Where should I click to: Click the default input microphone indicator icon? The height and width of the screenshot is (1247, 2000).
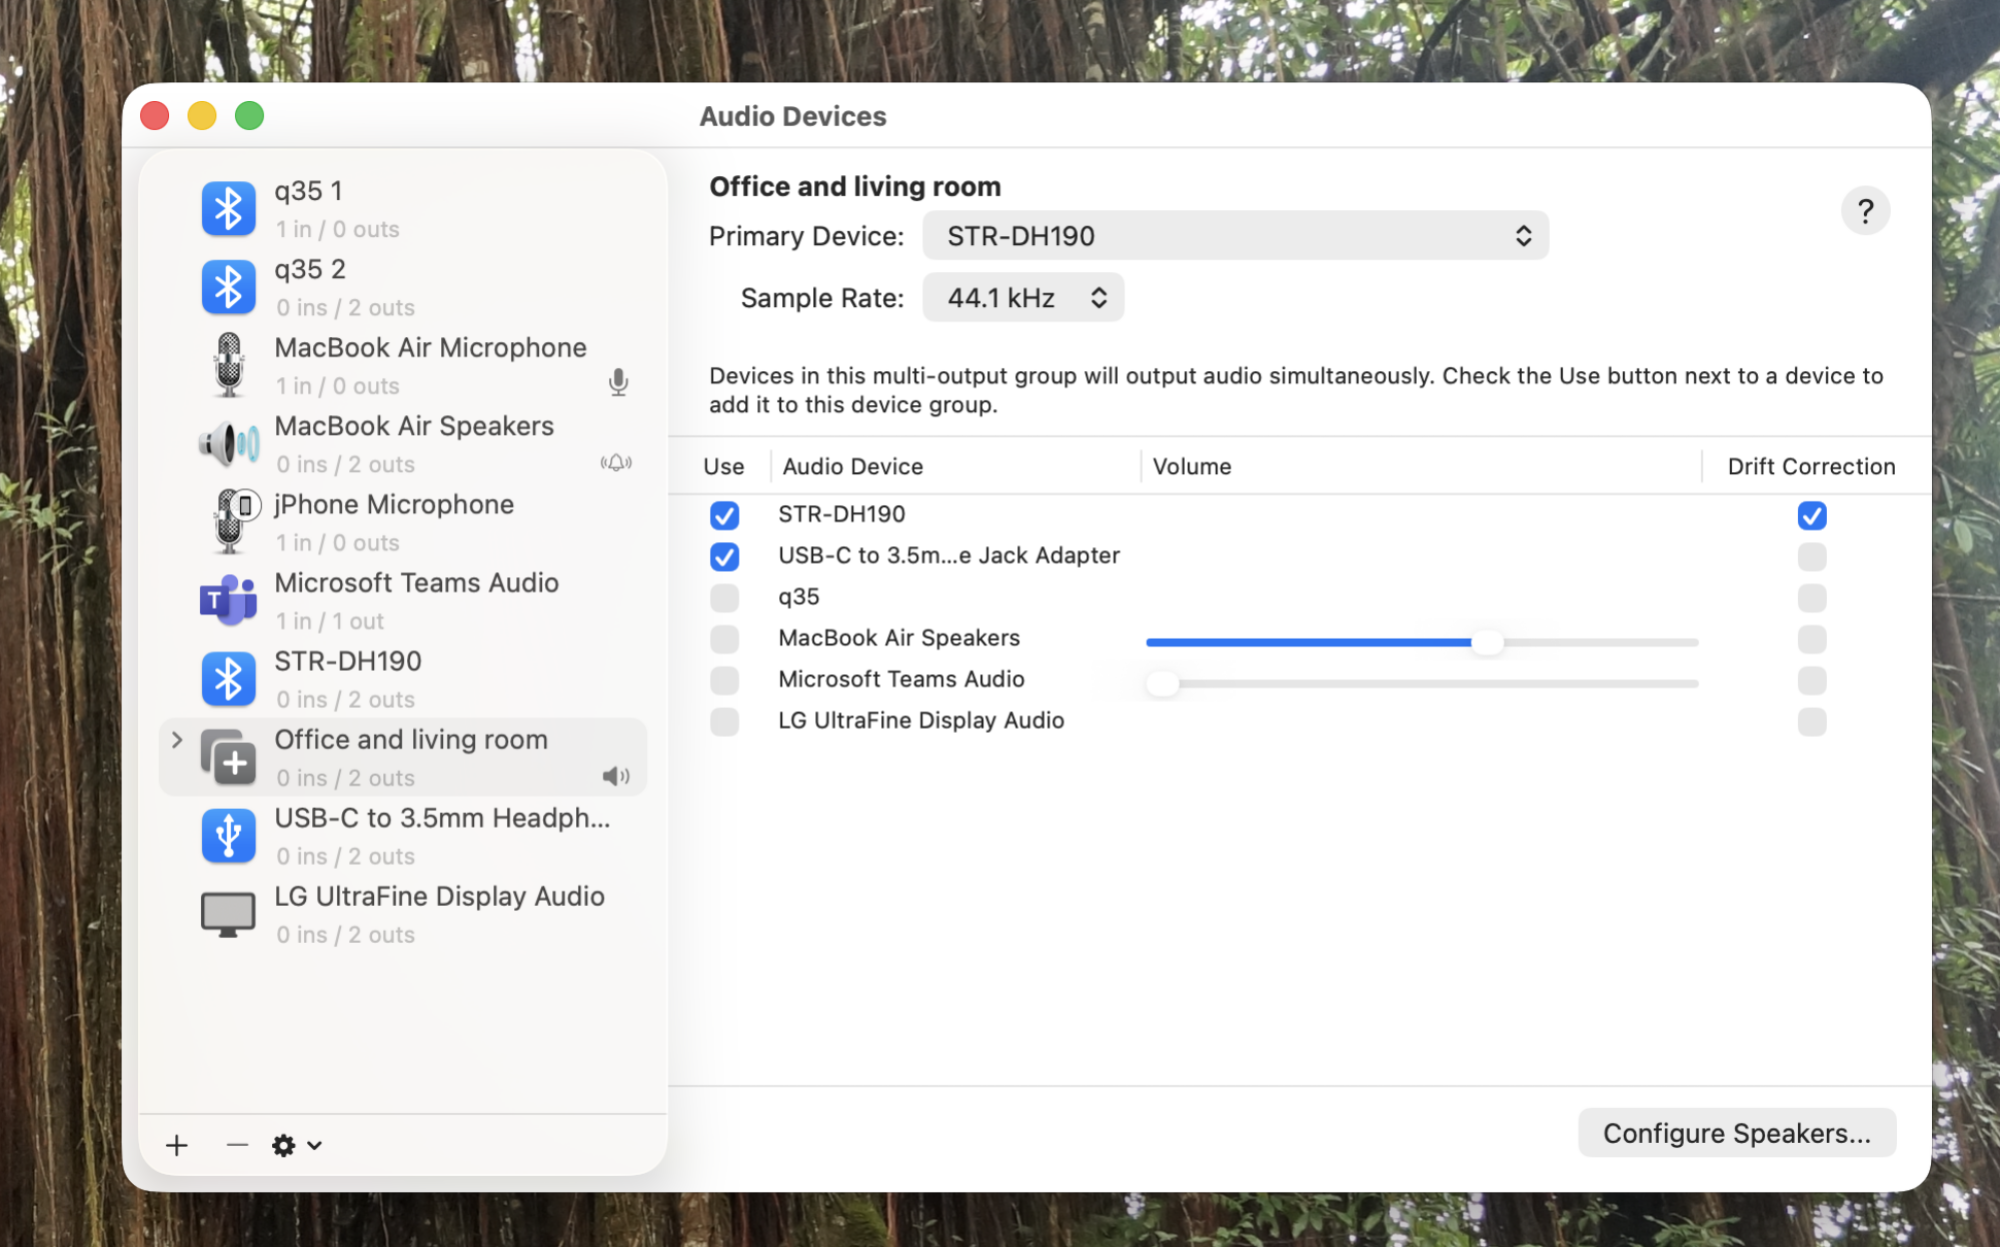click(618, 383)
